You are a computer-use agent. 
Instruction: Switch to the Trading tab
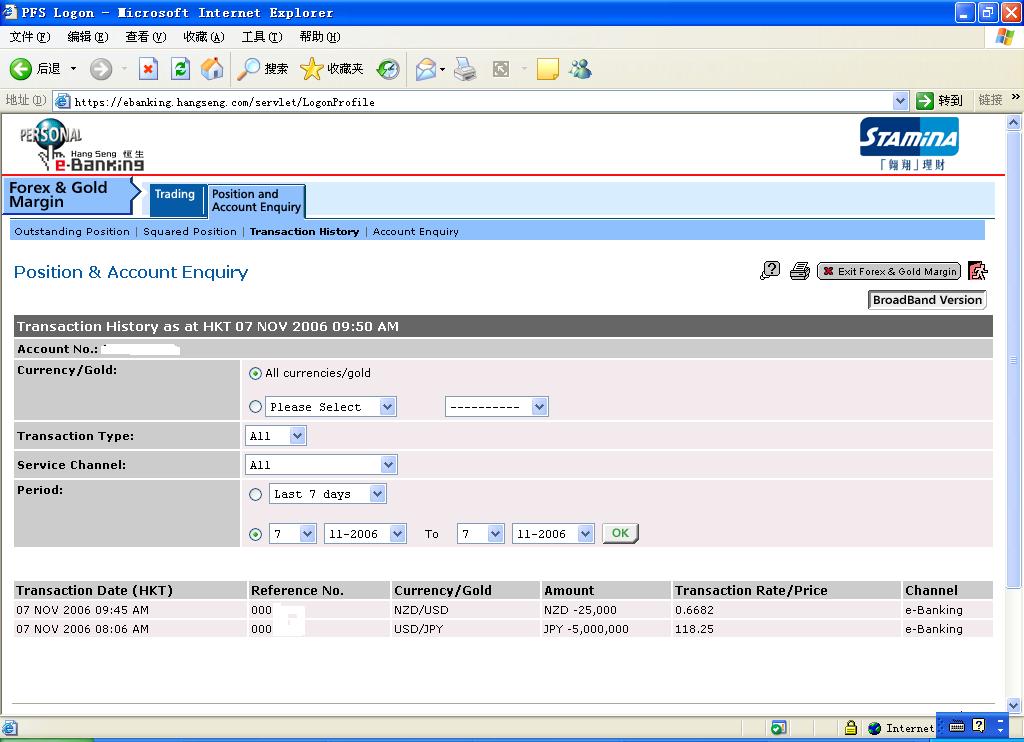pos(175,195)
